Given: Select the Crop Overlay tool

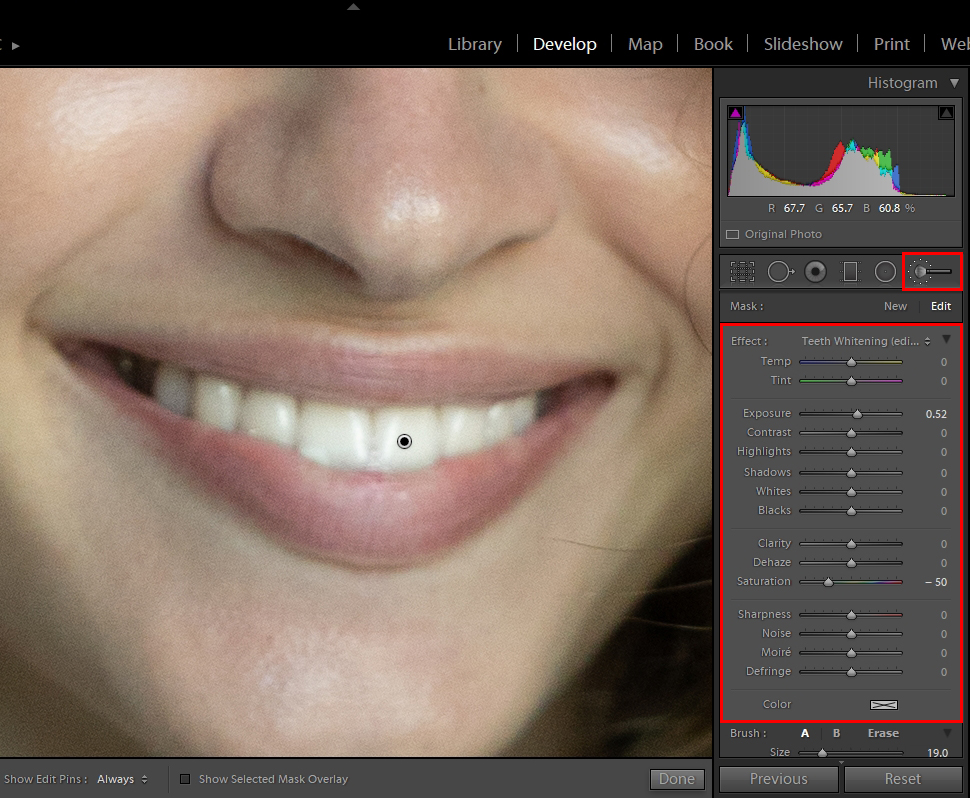Looking at the screenshot, I should [x=740, y=270].
